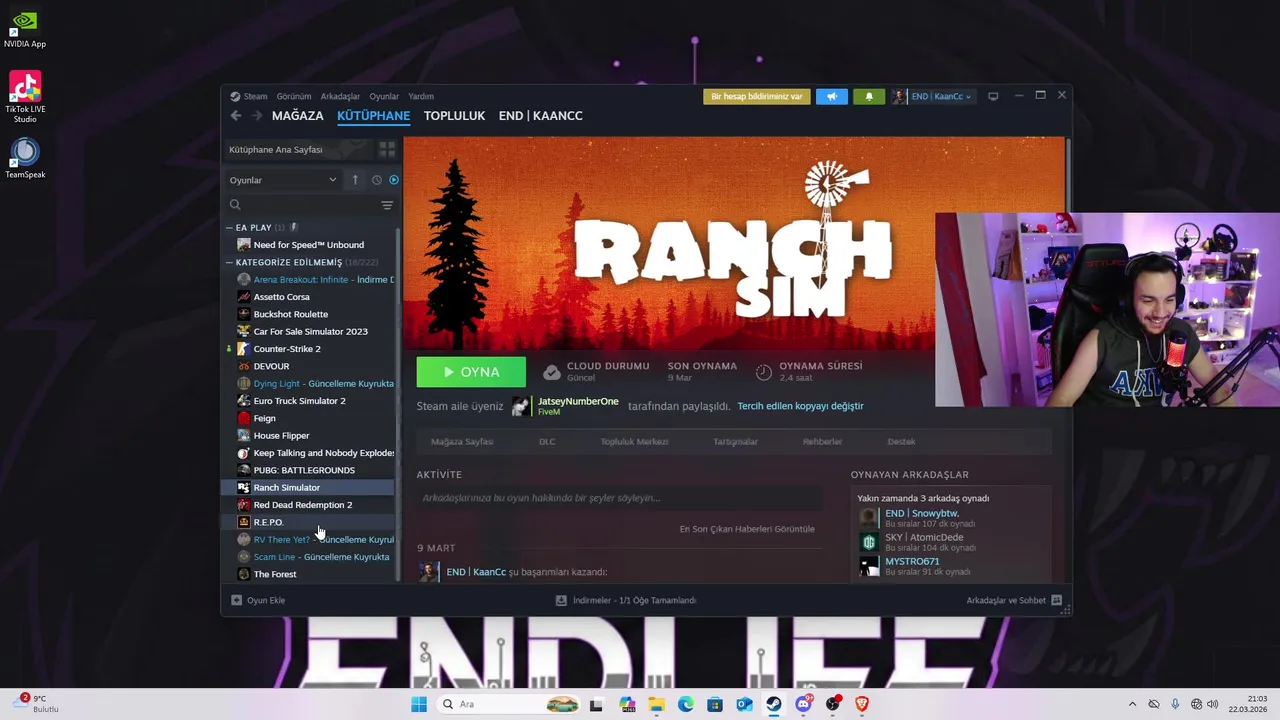Open the advanced library filter options
Image resolution: width=1280 pixels, height=720 pixels.
coord(387,205)
